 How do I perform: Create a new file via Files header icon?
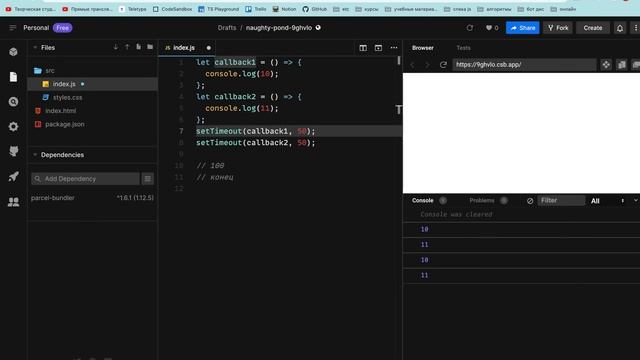(x=138, y=47)
